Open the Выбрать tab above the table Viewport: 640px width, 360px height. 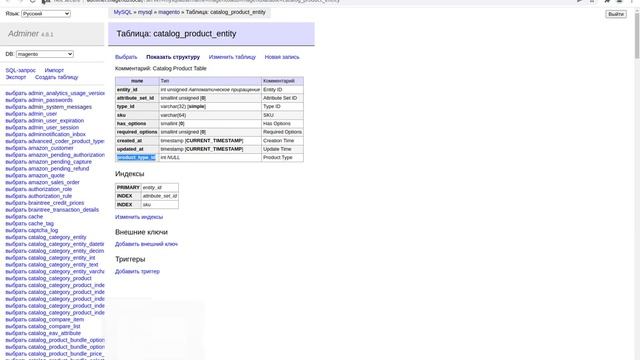point(126,57)
